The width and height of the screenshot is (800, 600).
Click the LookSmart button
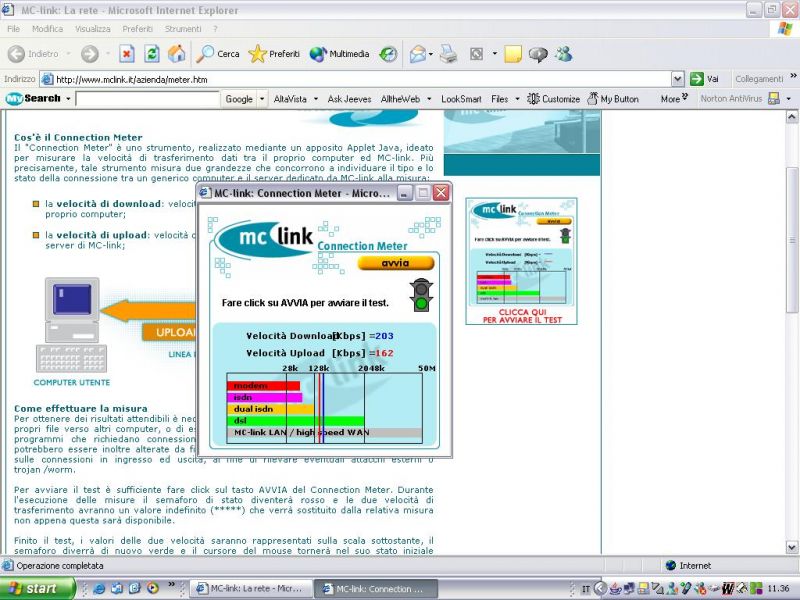(461, 98)
